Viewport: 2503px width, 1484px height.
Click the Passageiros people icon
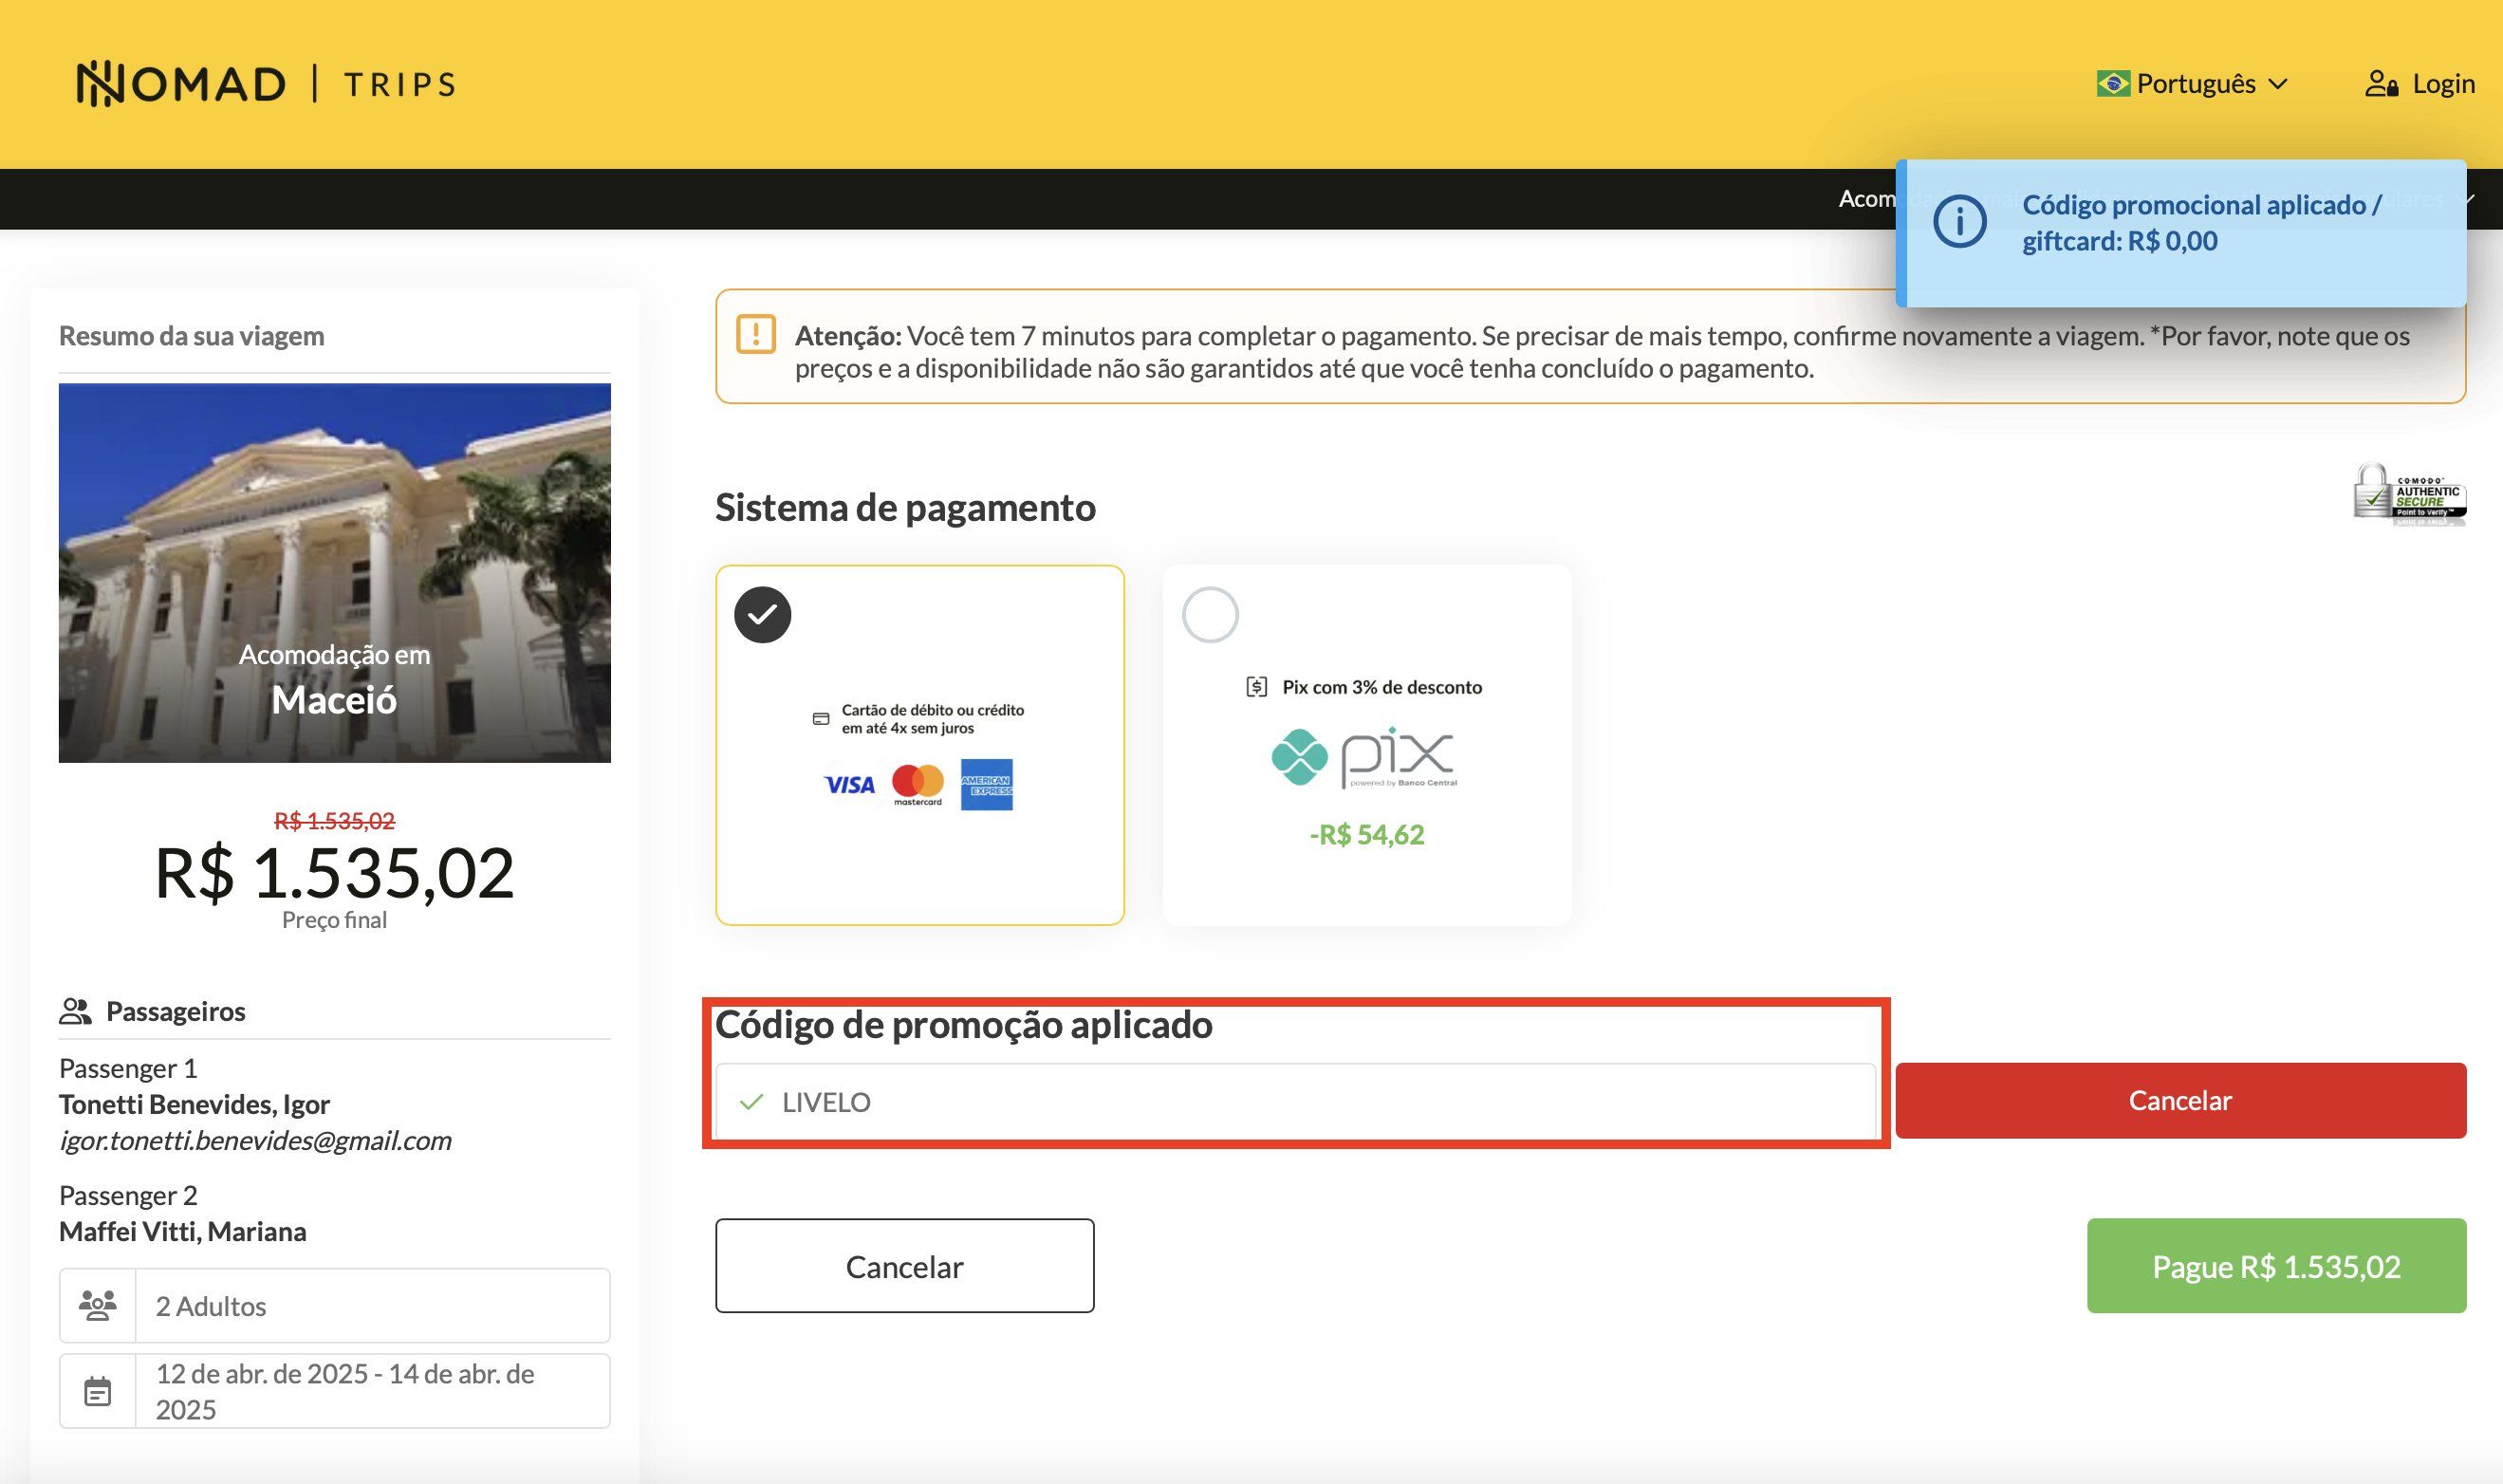75,1011
